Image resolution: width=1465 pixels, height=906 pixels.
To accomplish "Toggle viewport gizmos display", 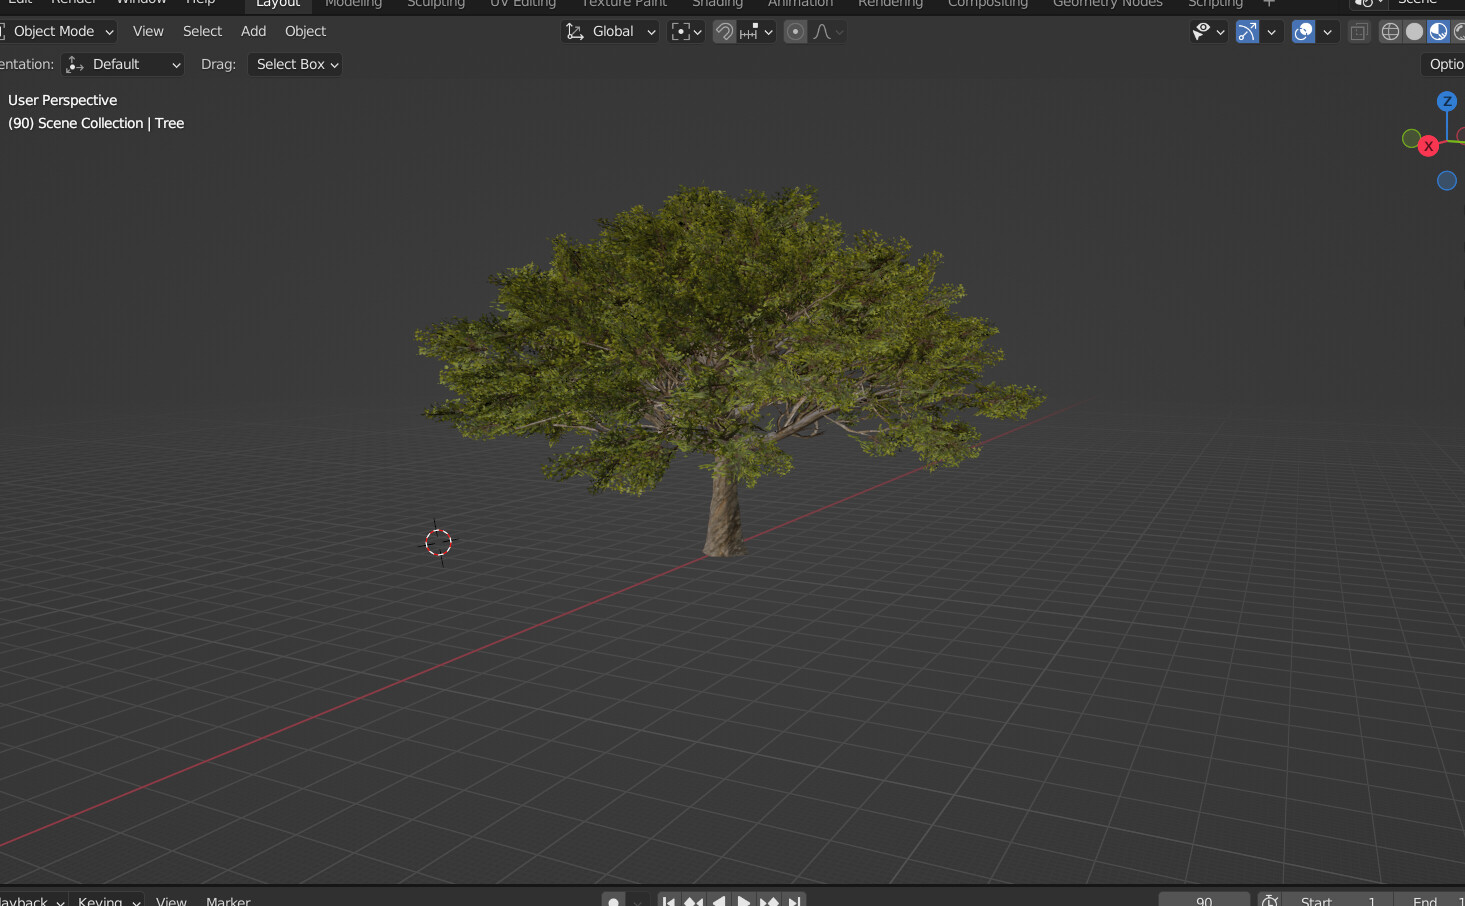I will (1246, 31).
